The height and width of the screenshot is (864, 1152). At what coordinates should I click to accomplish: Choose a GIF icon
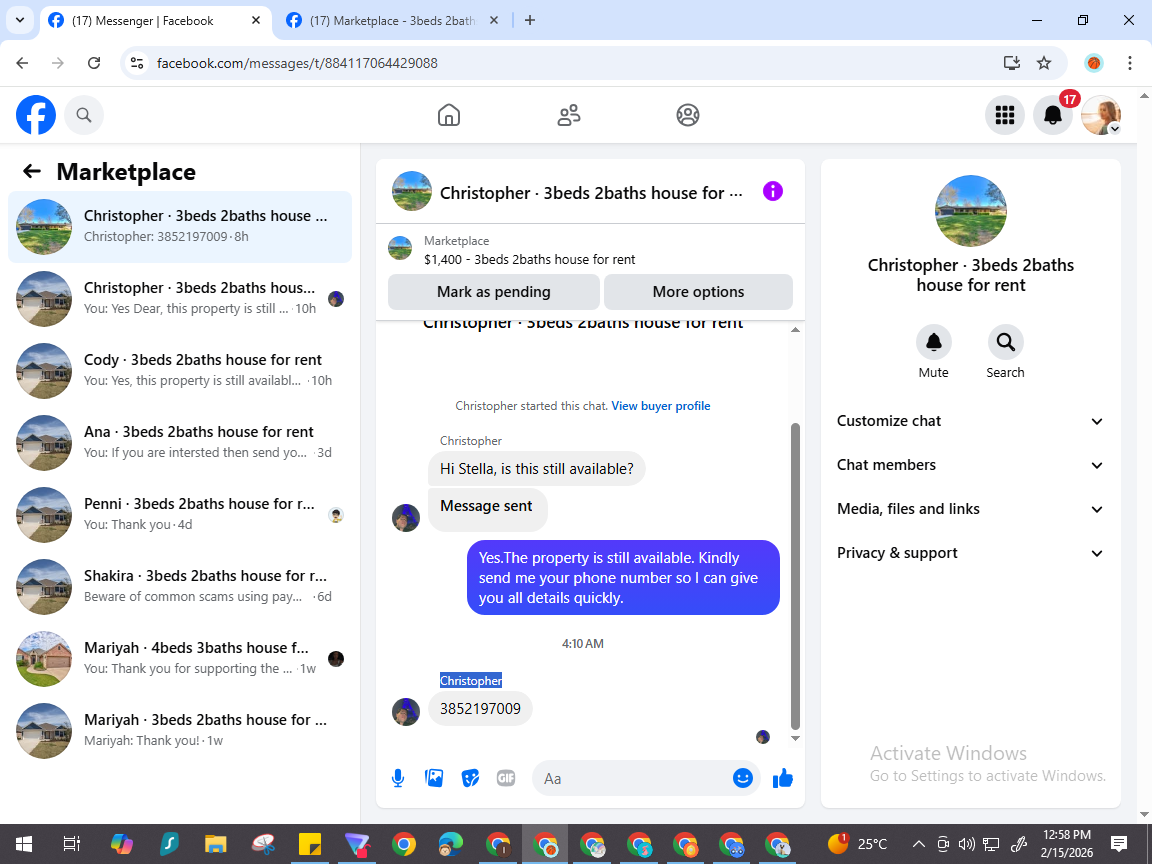tap(505, 778)
